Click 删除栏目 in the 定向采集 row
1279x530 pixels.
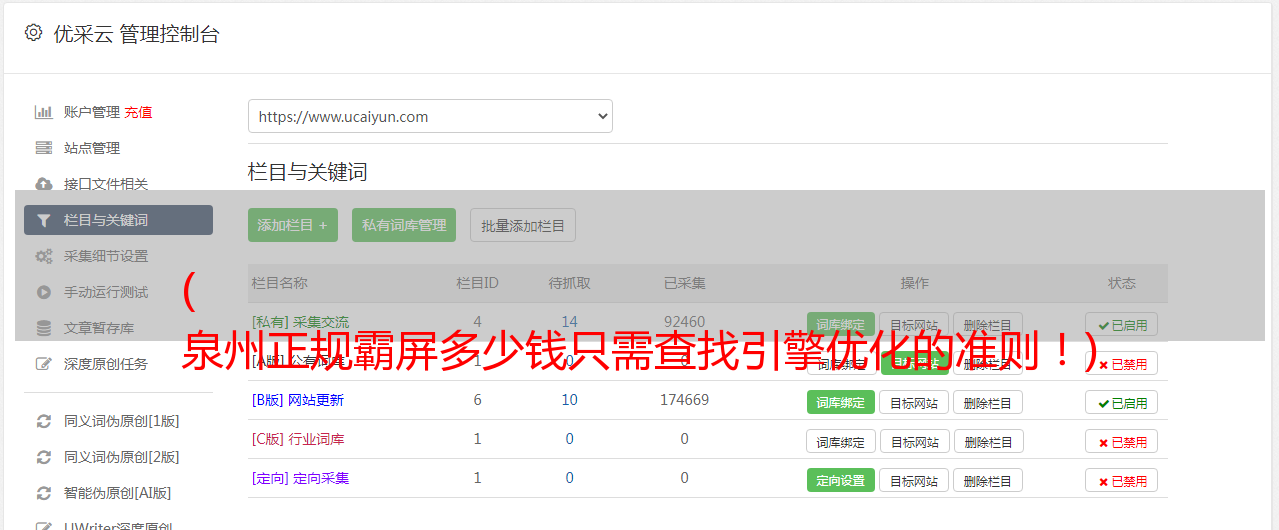click(988, 480)
